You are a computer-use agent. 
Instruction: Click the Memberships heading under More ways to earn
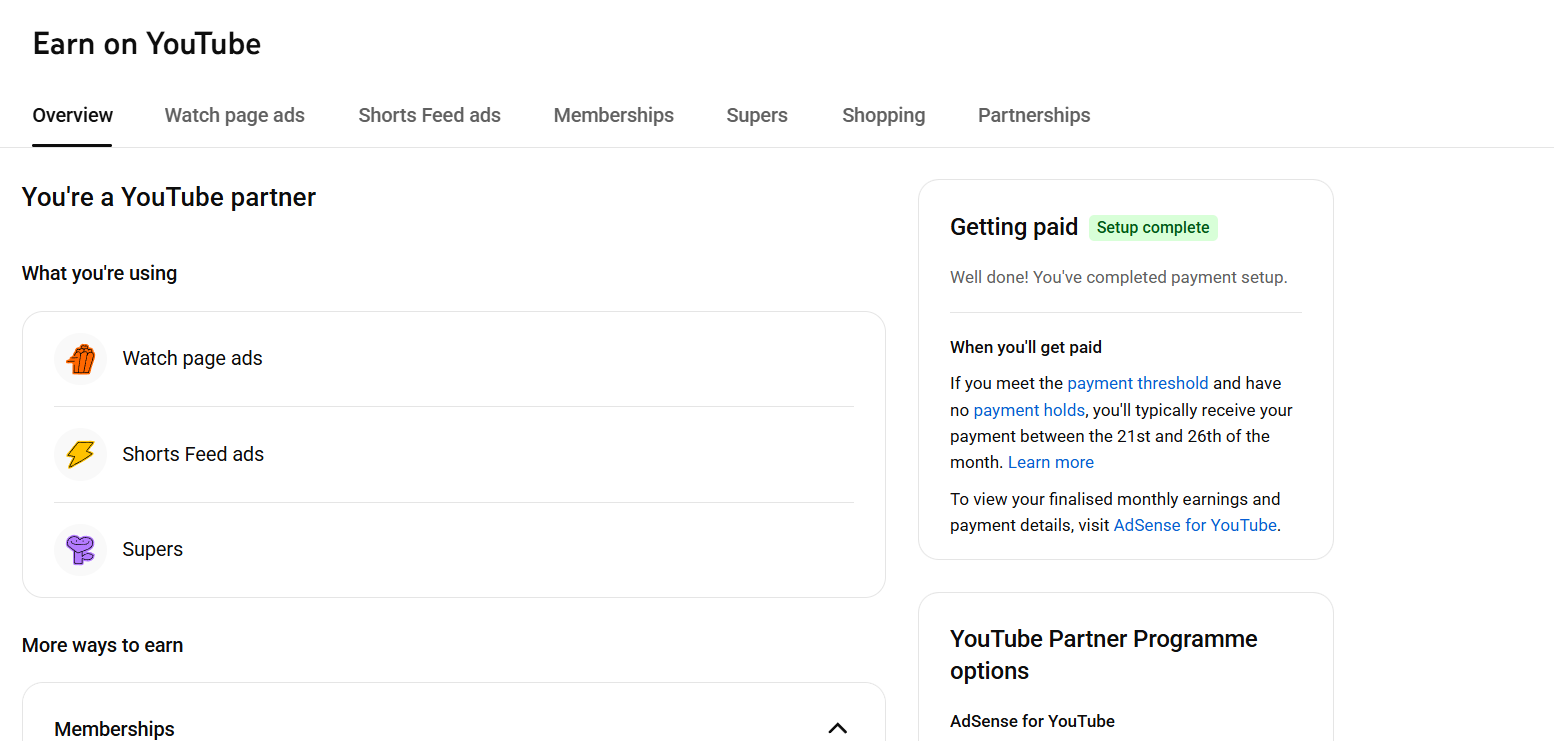coord(115,729)
